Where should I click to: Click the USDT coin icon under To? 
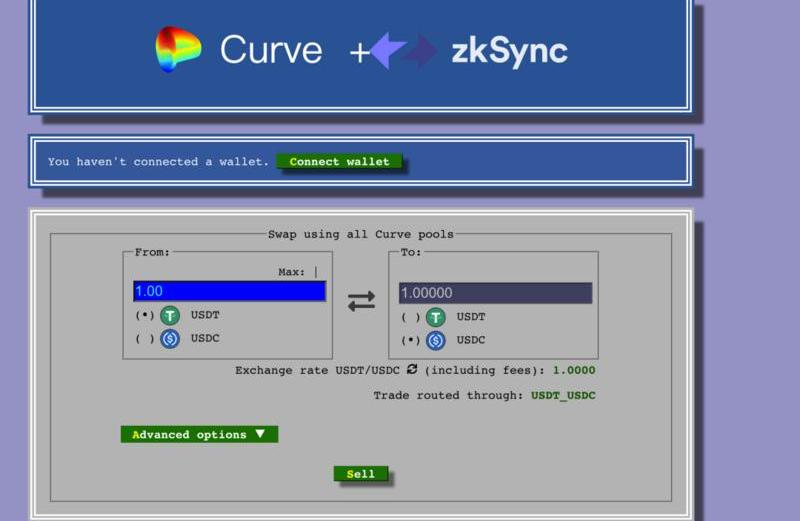tap(436, 317)
